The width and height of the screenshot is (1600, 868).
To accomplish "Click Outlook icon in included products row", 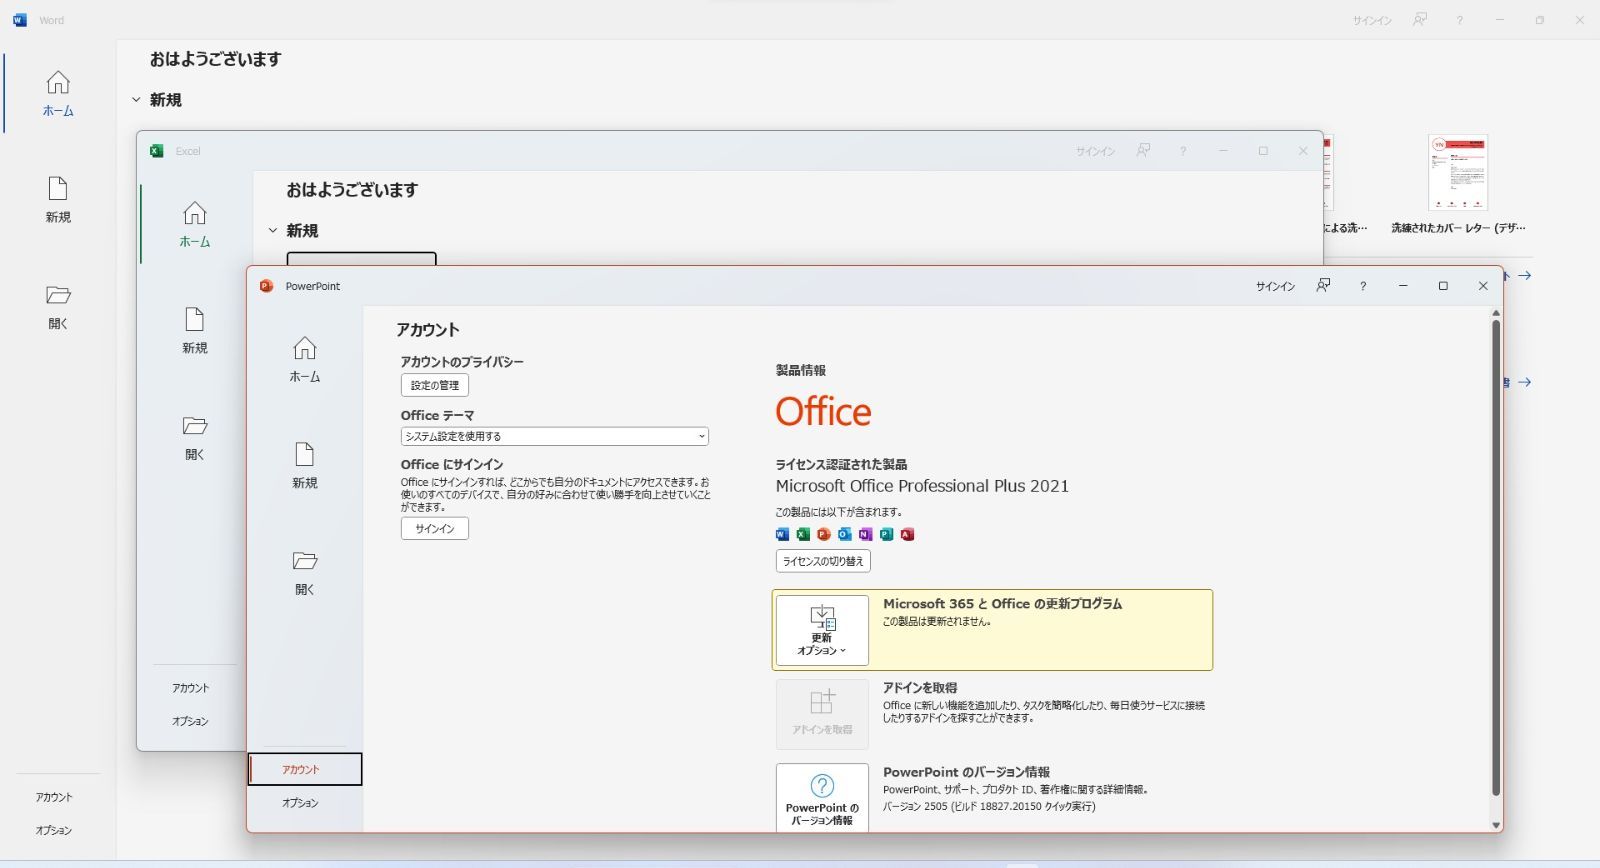I will coord(845,534).
